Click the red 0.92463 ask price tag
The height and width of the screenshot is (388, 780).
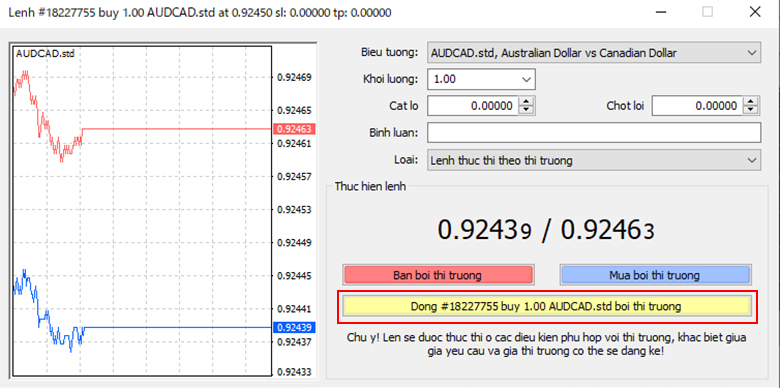coord(294,129)
